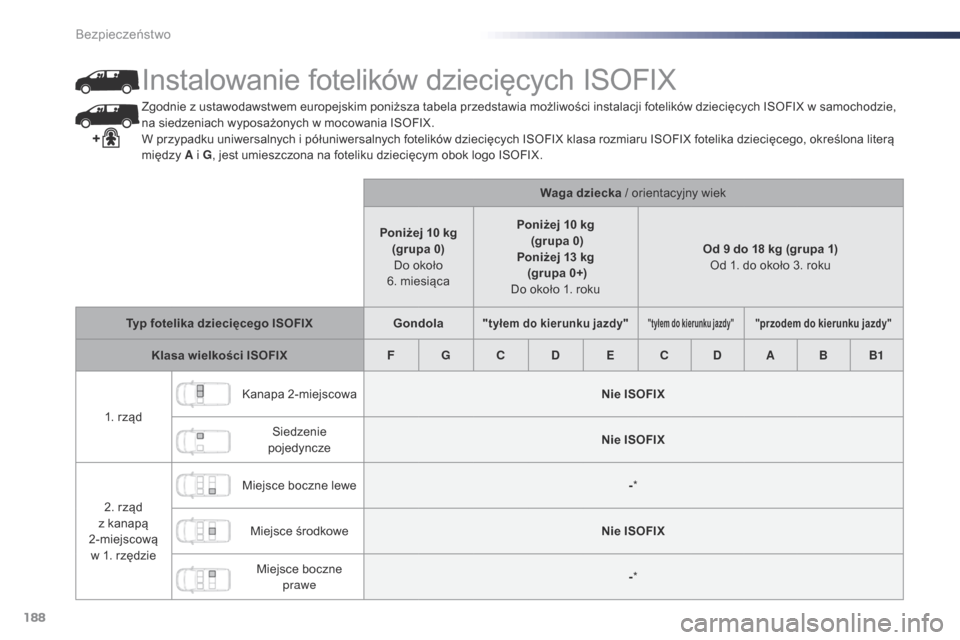The image size is (960, 640).
Task: Click the seat diagram for Miejsce środkowe
Action: click(x=203, y=531)
